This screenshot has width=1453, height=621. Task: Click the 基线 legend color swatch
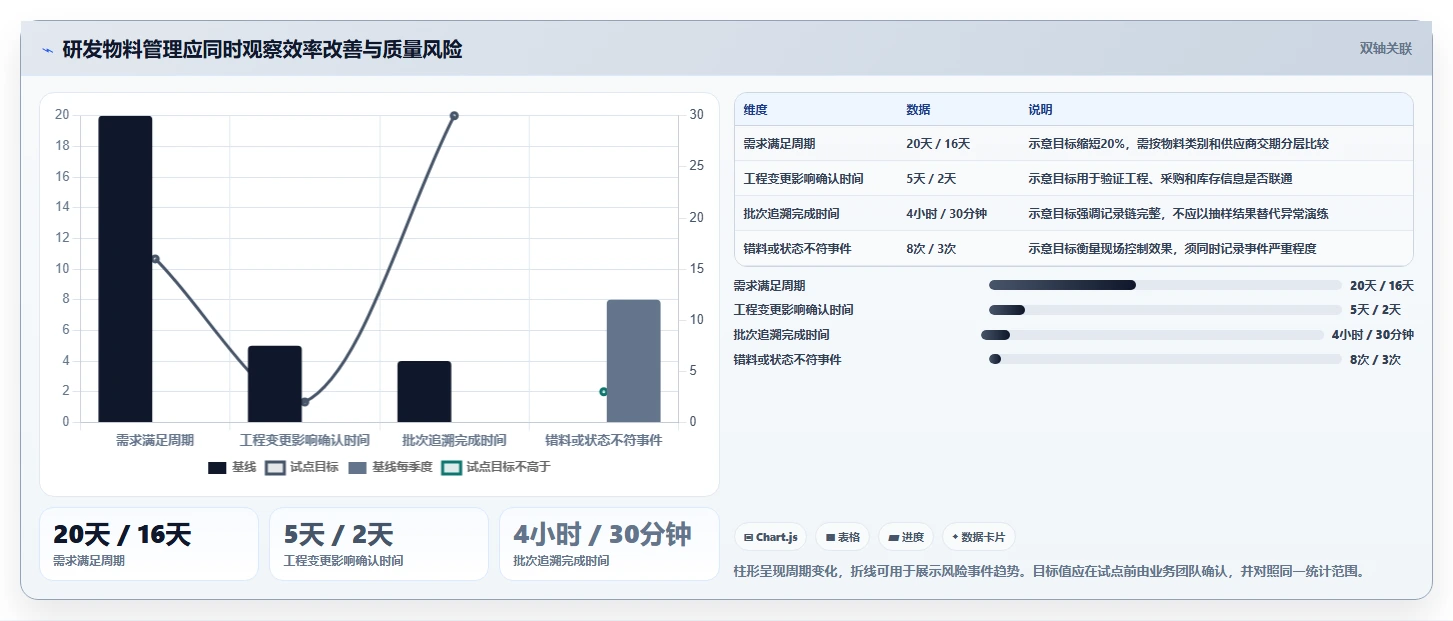pyautogui.click(x=217, y=467)
